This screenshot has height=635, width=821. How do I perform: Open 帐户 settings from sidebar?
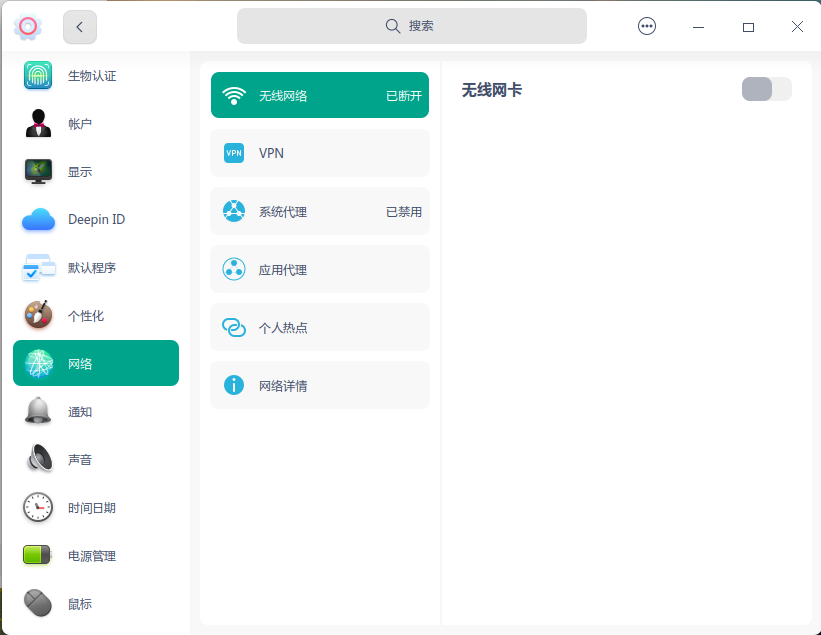pyautogui.click(x=37, y=123)
